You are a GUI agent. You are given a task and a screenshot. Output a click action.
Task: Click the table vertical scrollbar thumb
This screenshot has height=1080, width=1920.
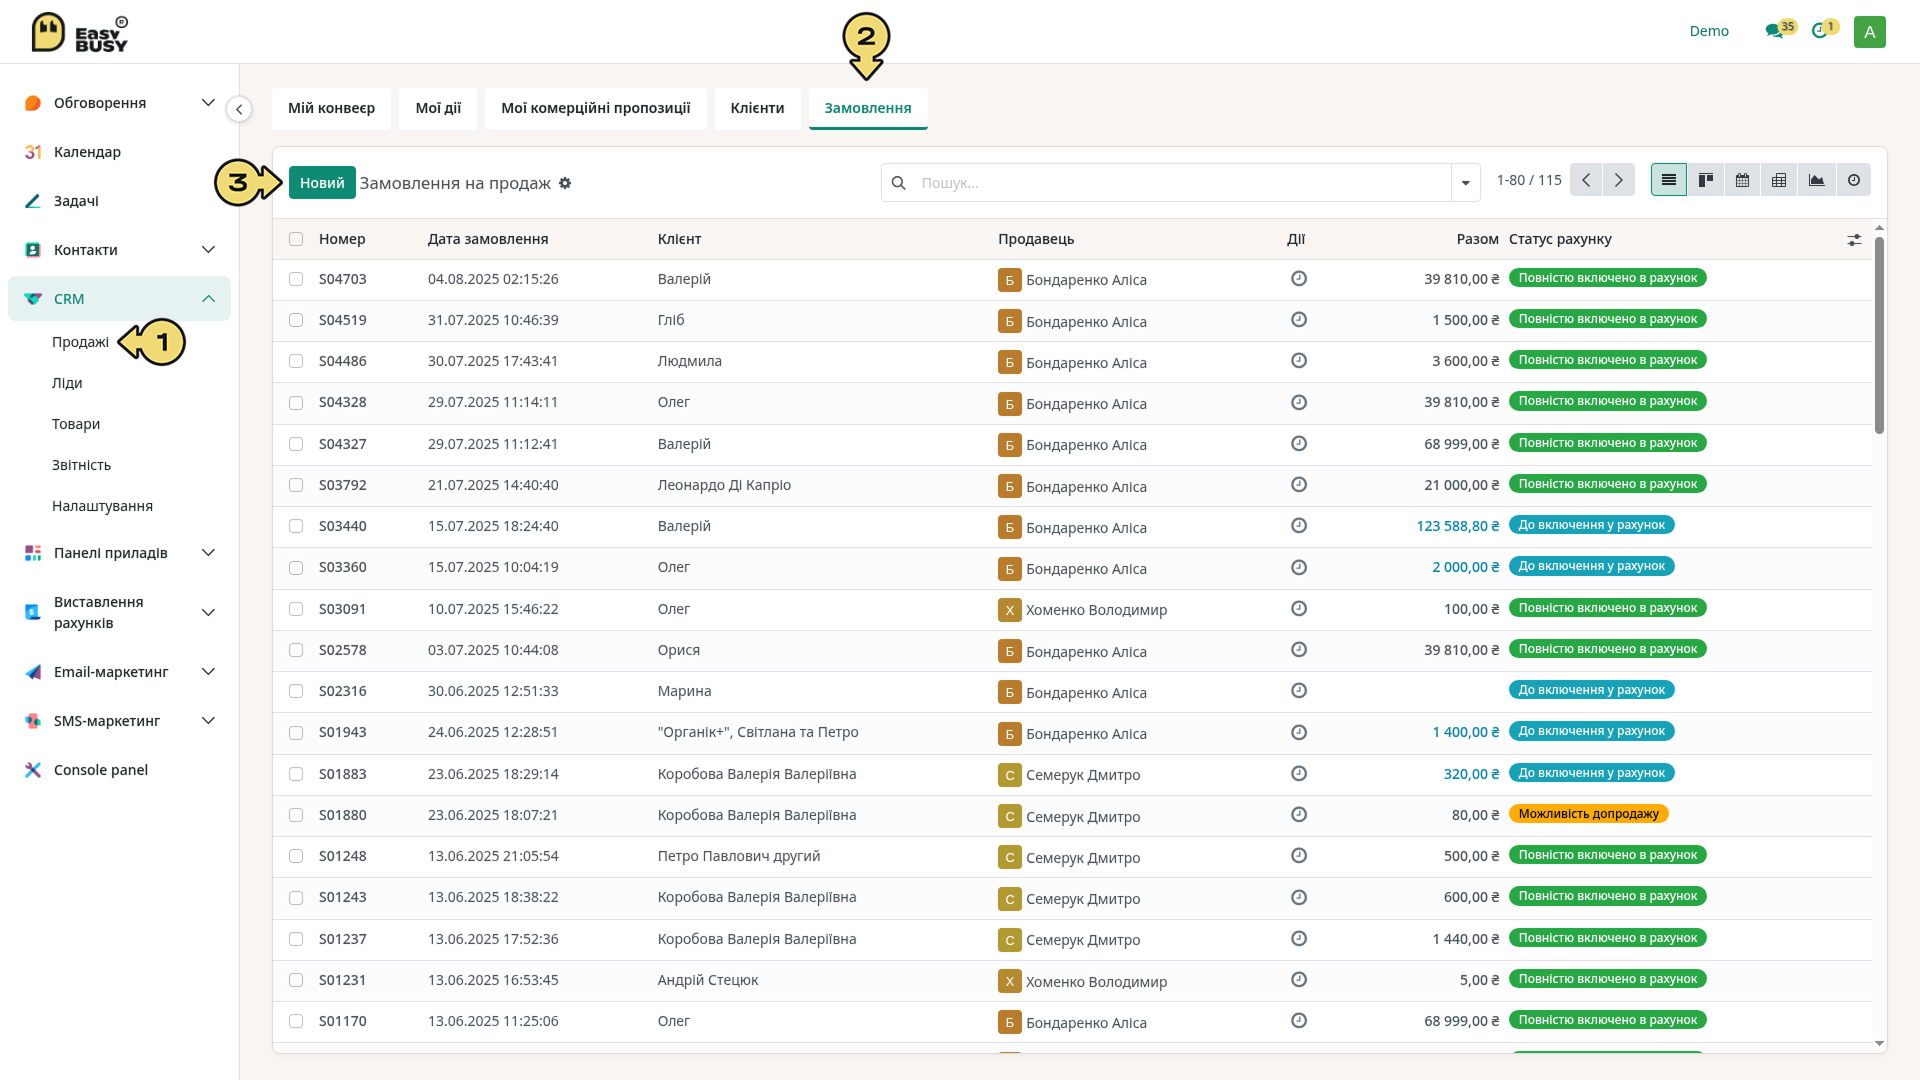click(1879, 336)
